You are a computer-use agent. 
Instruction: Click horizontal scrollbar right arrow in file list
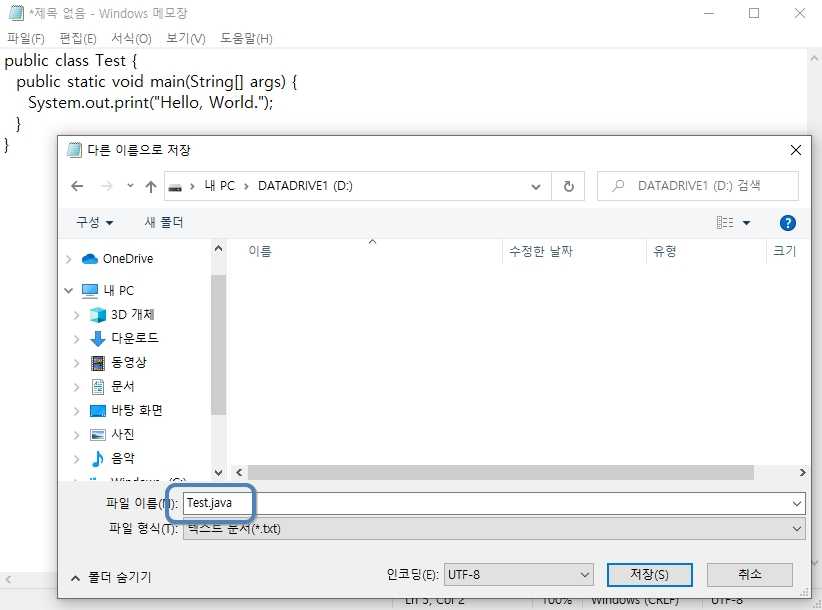[x=802, y=472]
